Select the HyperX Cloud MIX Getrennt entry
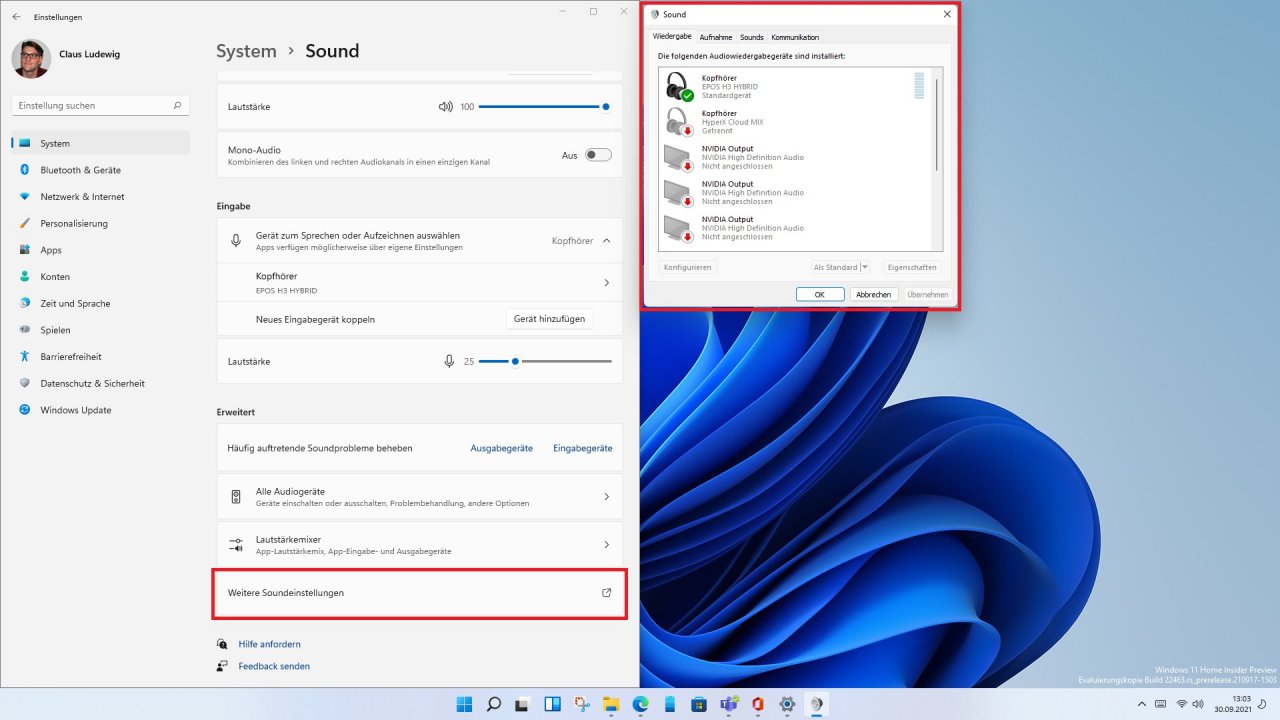 pos(795,122)
